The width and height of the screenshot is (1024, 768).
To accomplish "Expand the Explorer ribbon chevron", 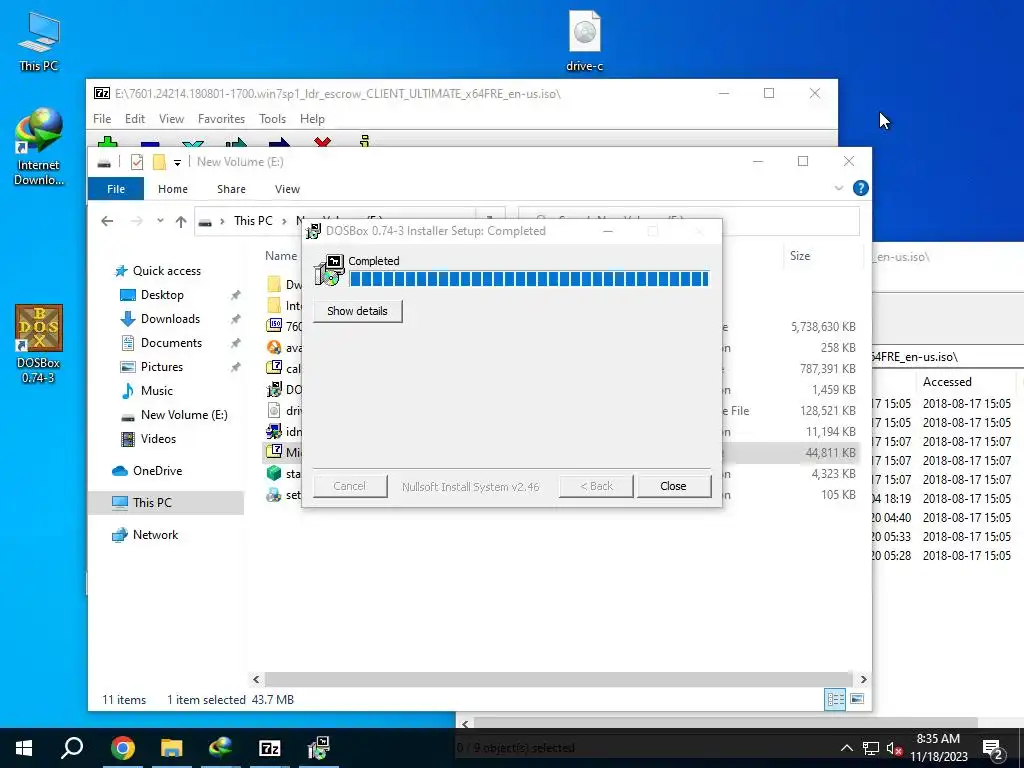I will point(839,189).
